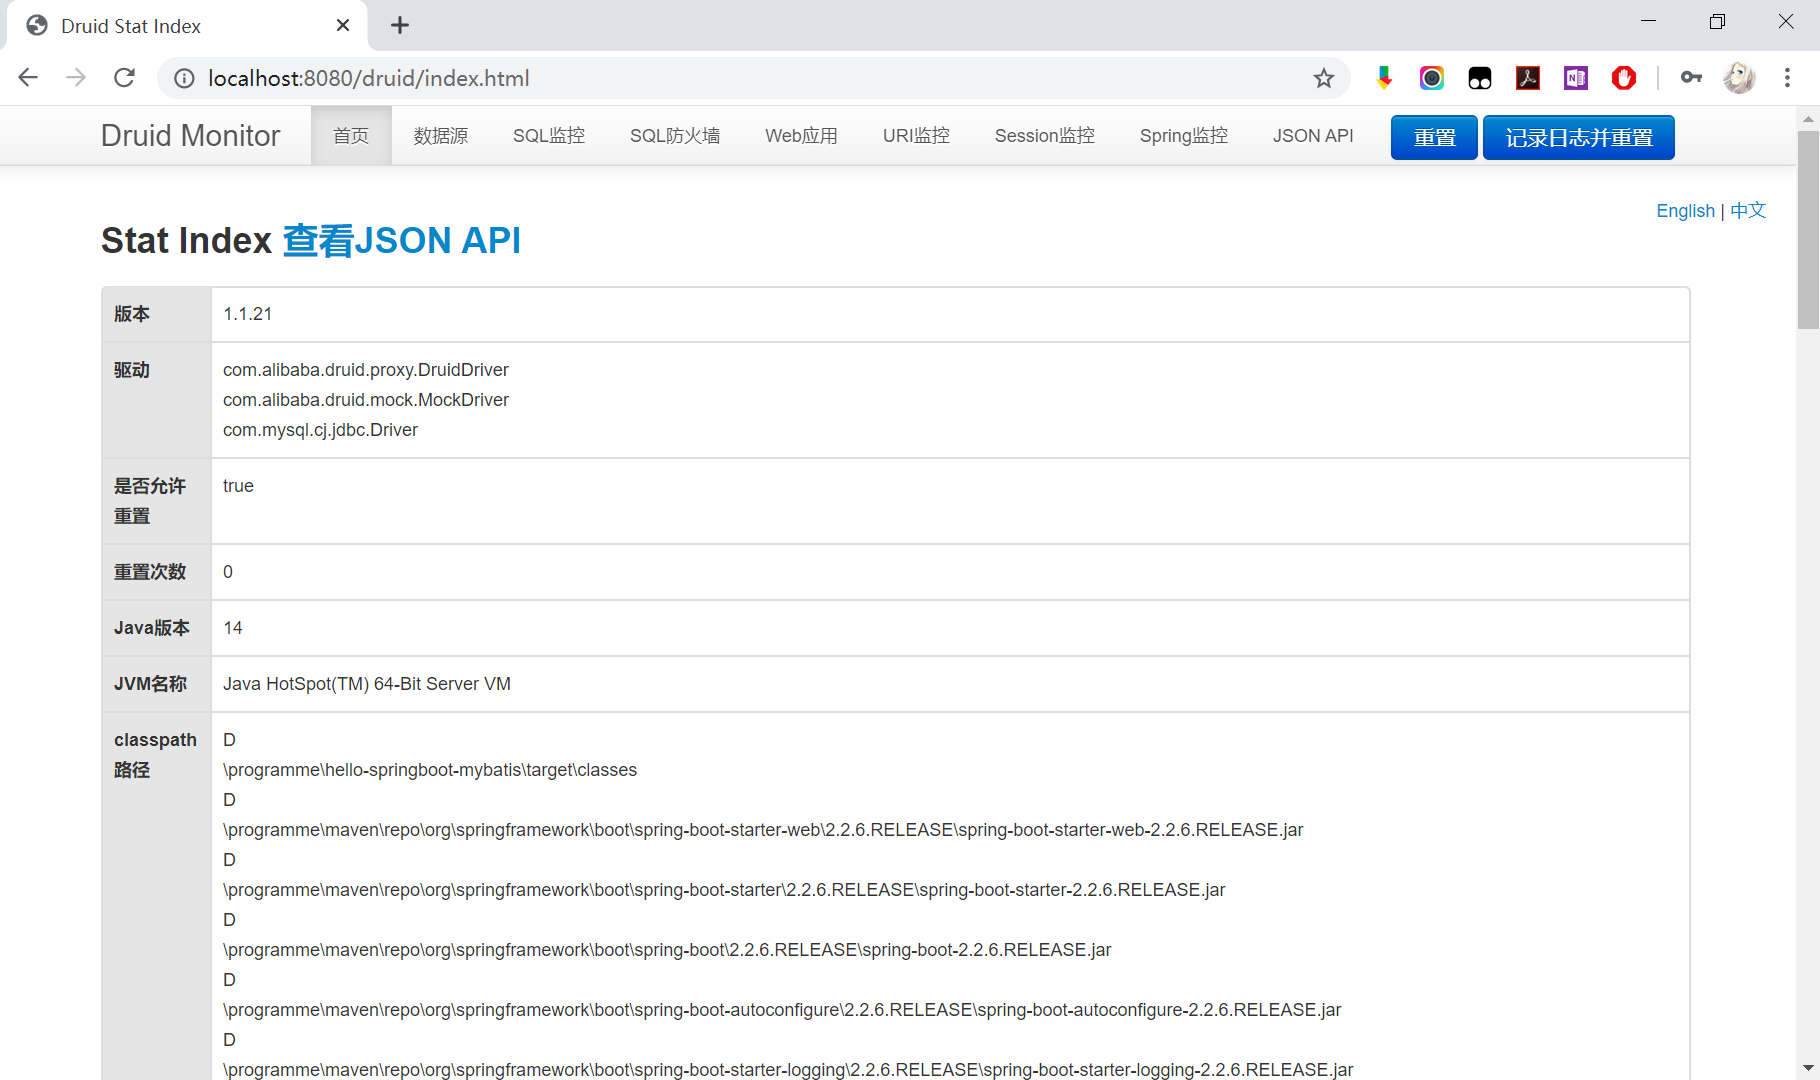Click com.alibaba.druid.proxy.DruidDriver text

pyautogui.click(x=366, y=370)
